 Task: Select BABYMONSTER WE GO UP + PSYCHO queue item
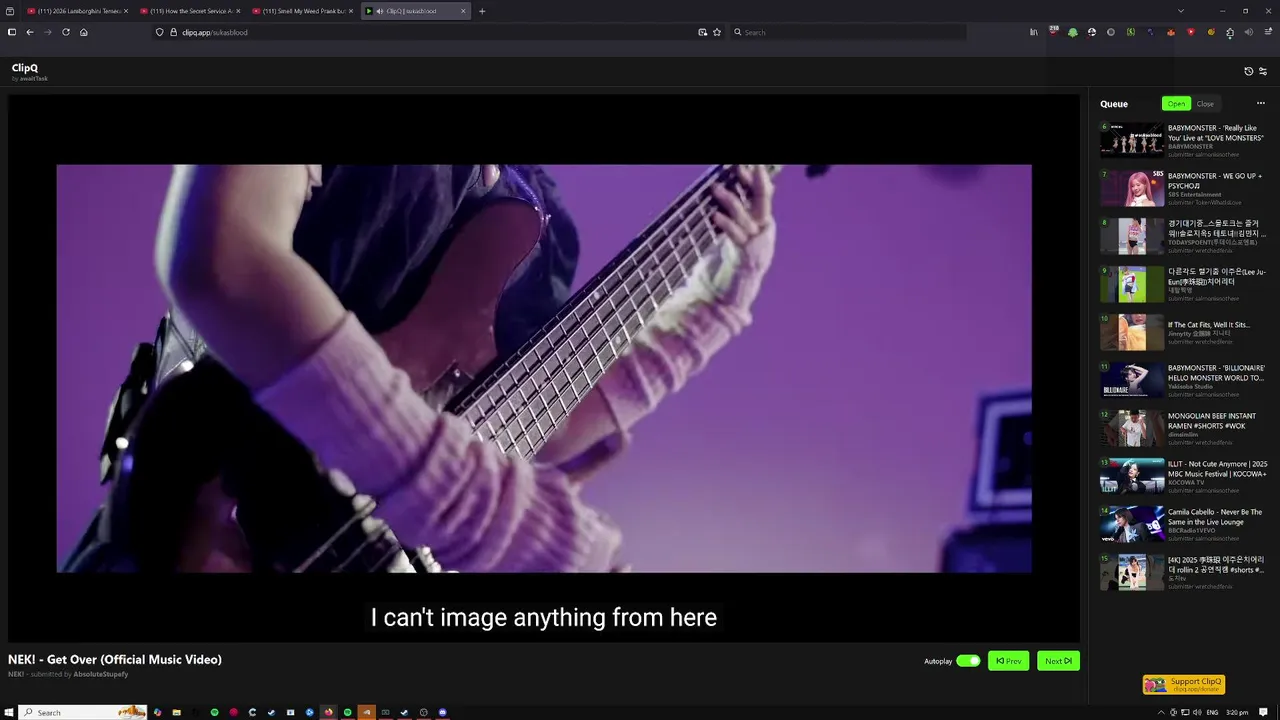[x=1184, y=188]
